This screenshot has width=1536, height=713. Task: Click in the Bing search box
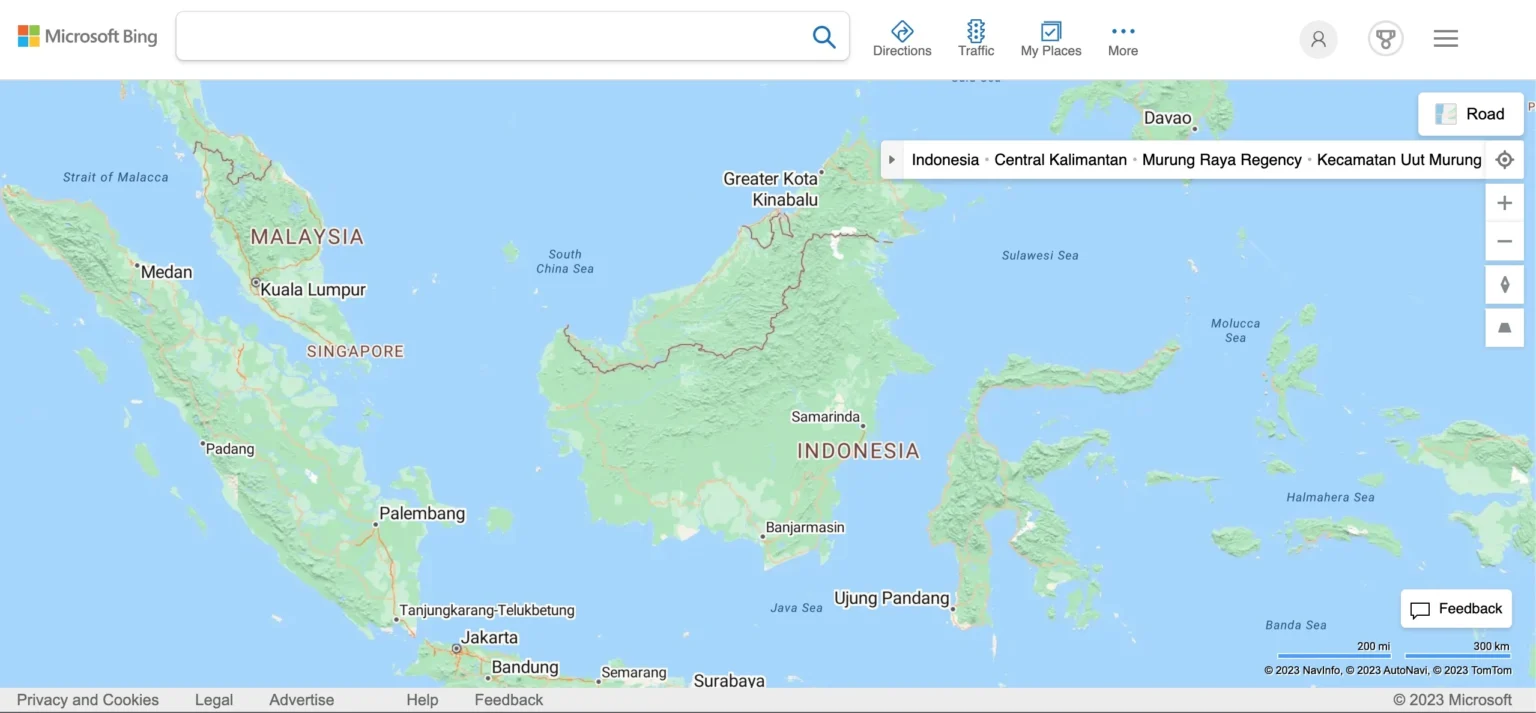point(490,37)
